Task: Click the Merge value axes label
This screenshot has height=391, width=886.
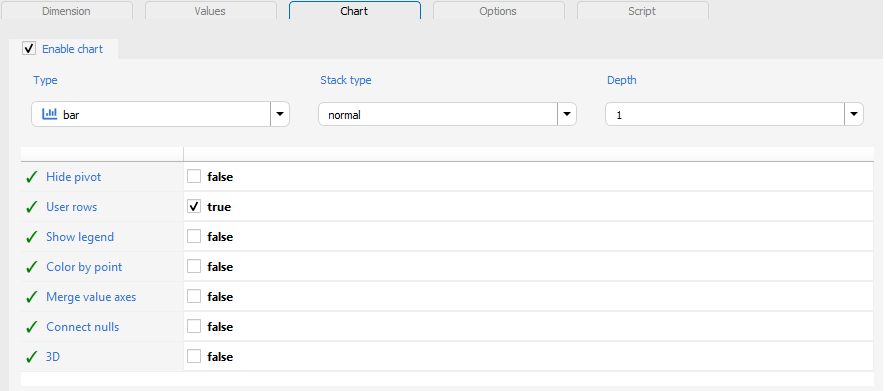Action: pos(92,297)
